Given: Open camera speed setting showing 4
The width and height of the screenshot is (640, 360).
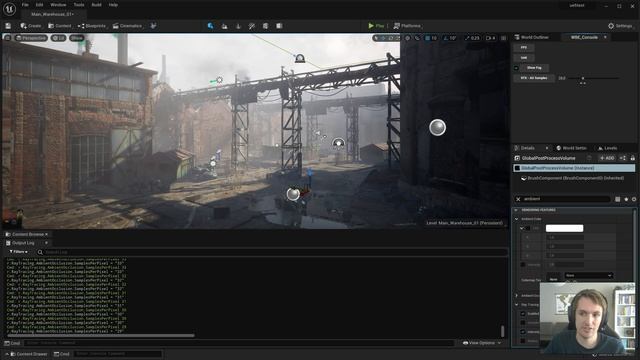Looking at the screenshot, I should (490, 38).
